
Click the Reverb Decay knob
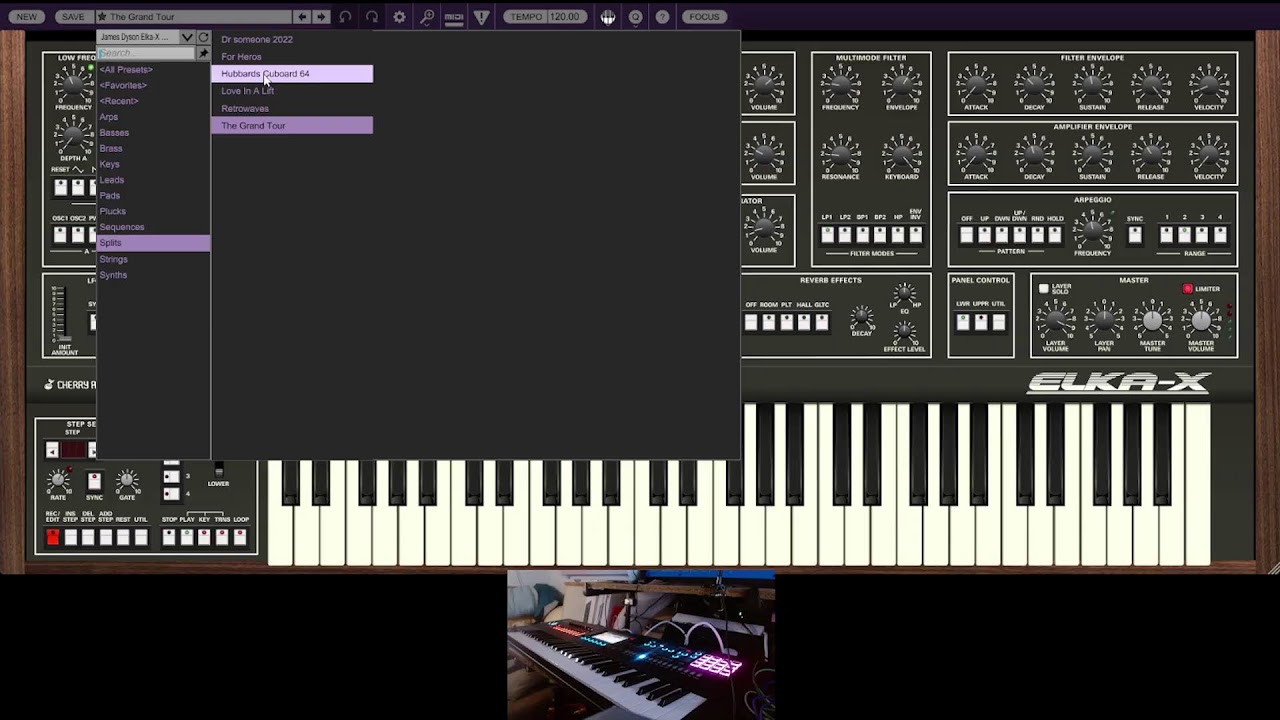click(861, 318)
